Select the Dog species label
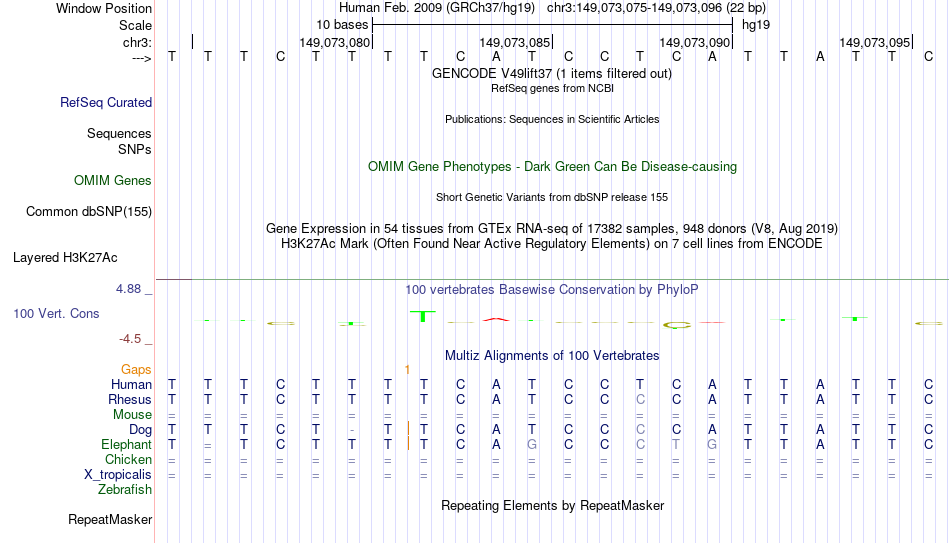950x543 pixels. coord(140,430)
